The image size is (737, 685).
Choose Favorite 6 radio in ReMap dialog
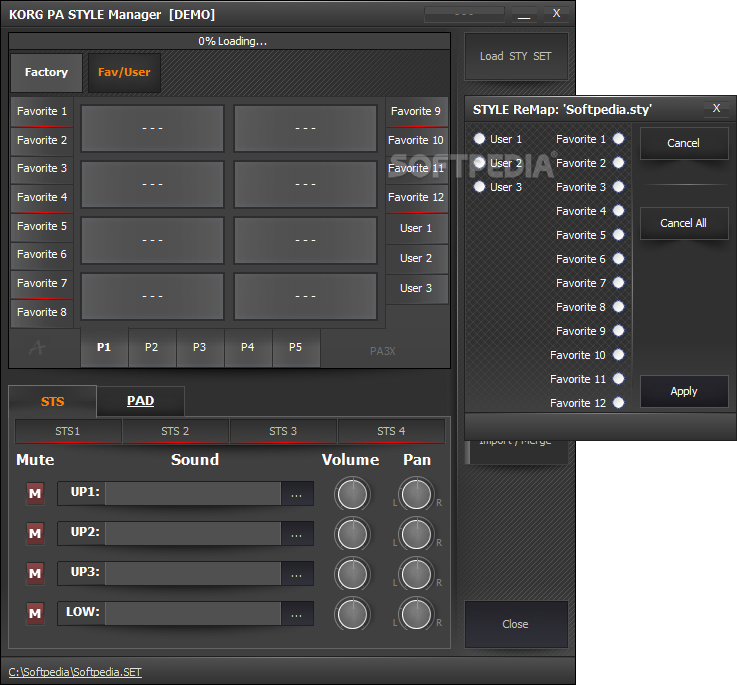pos(619,259)
